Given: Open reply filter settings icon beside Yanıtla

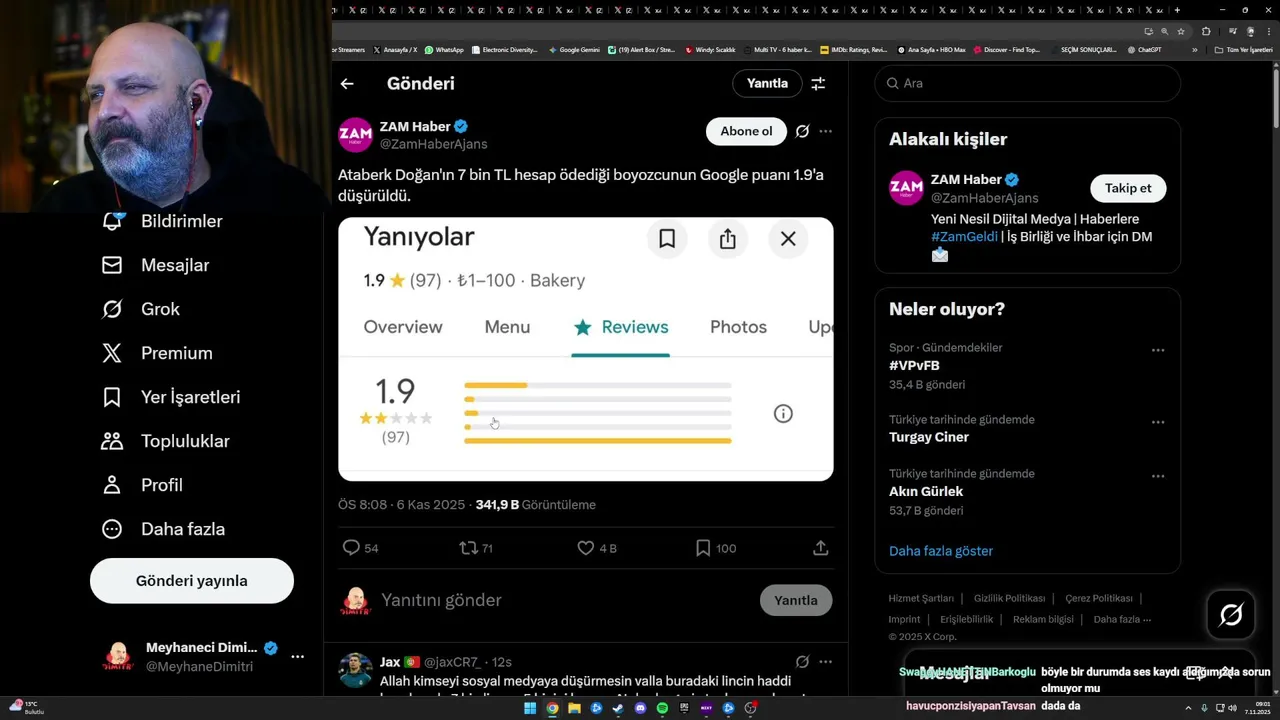Looking at the screenshot, I should tap(818, 84).
